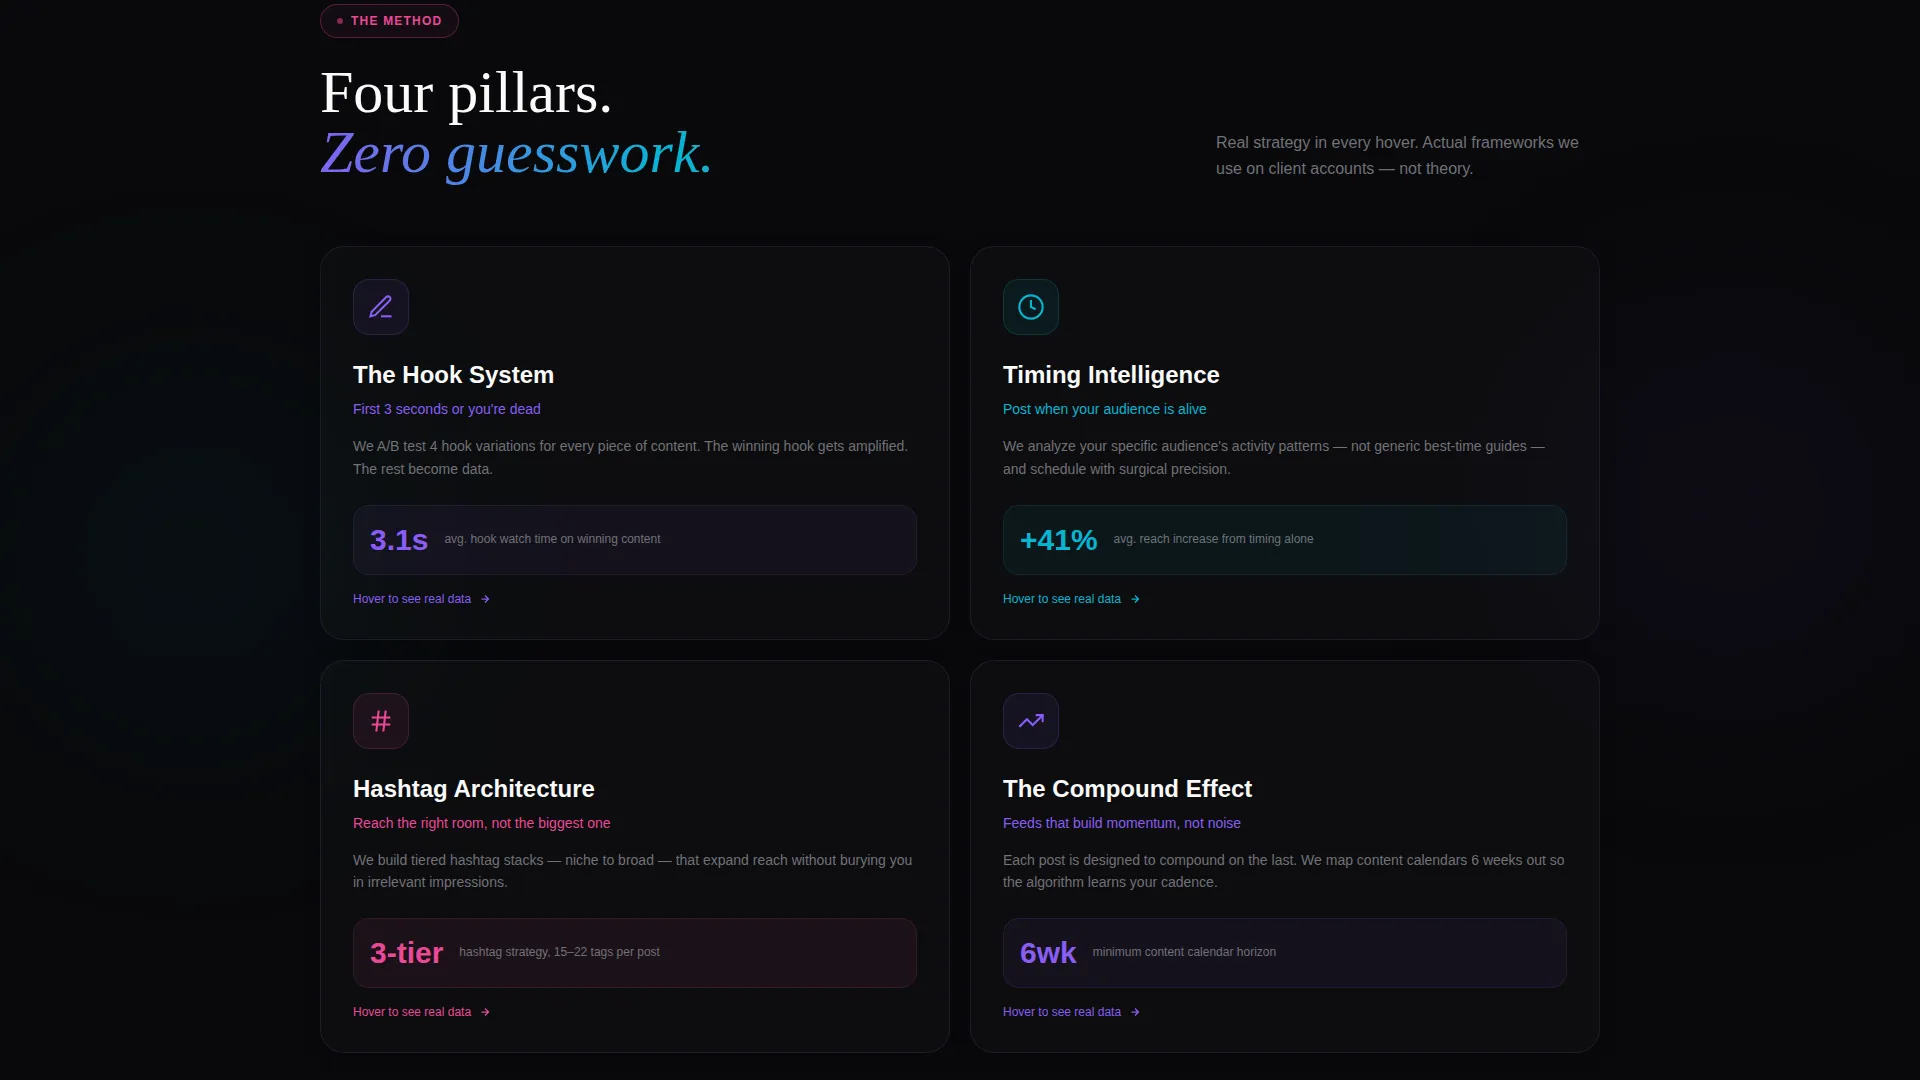
Task: Click the hashtag icon for Hashtag Architecture
Action: 381,721
